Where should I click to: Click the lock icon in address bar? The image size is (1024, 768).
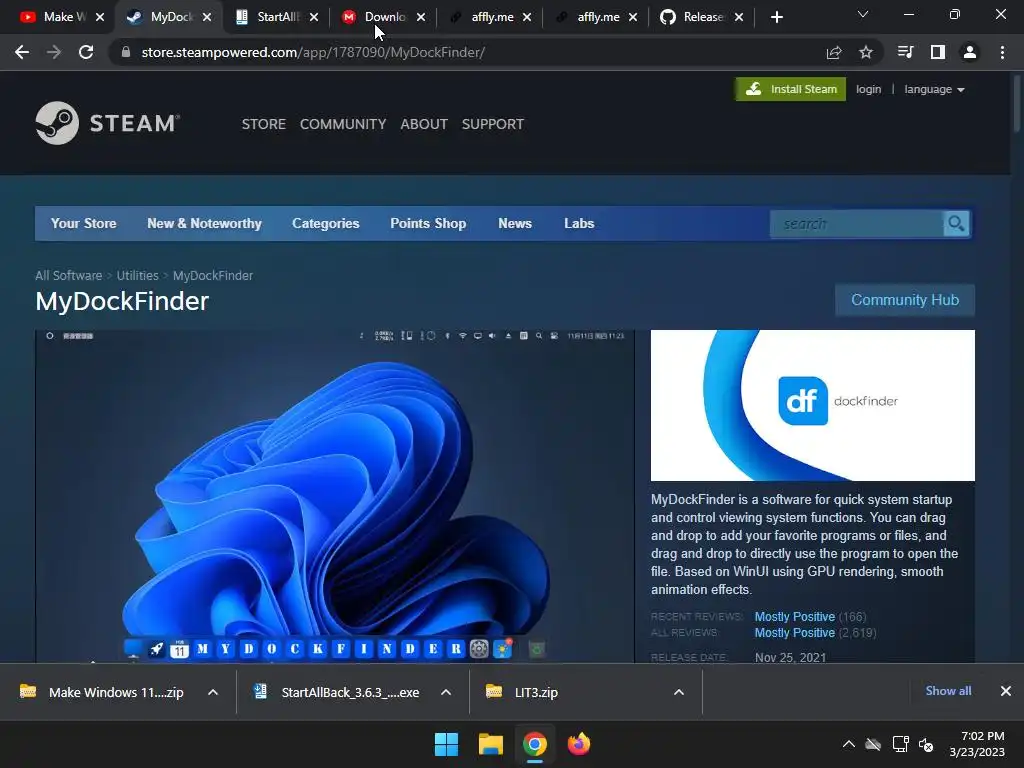point(126,52)
